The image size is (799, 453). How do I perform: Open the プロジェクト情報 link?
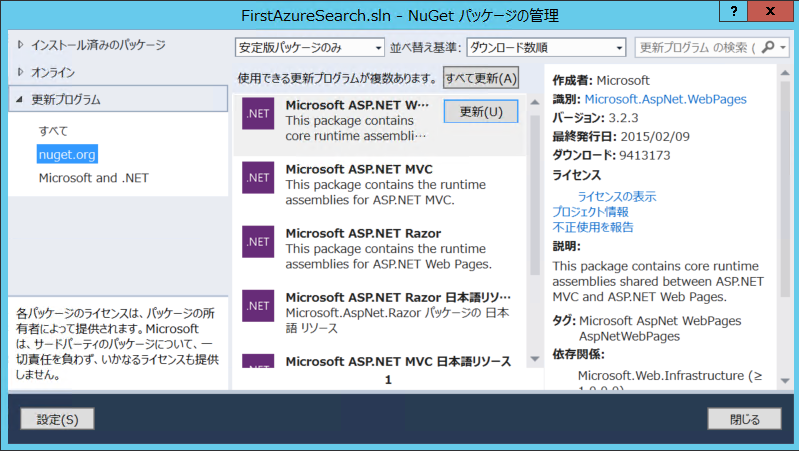(x=591, y=211)
